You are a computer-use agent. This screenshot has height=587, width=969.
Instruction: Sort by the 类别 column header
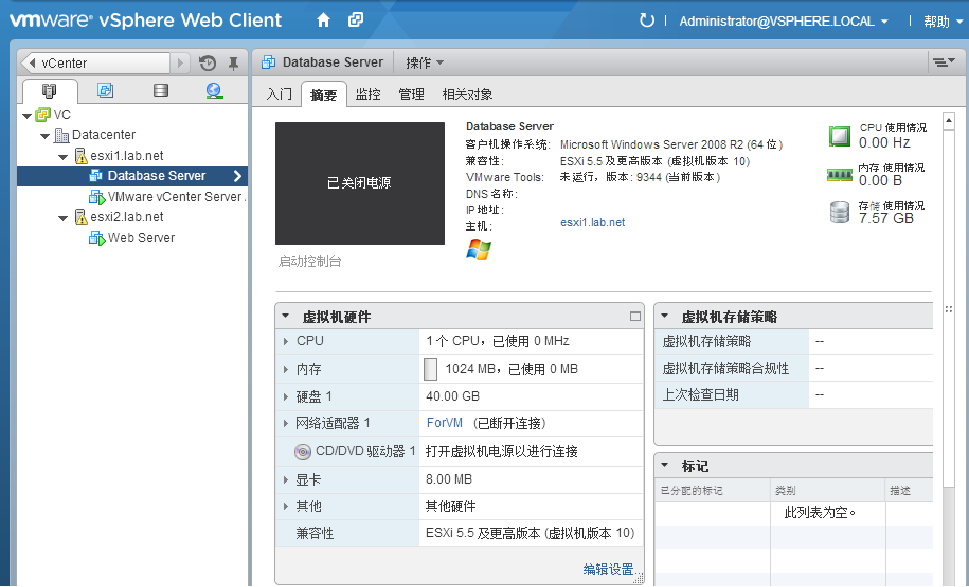(827, 491)
